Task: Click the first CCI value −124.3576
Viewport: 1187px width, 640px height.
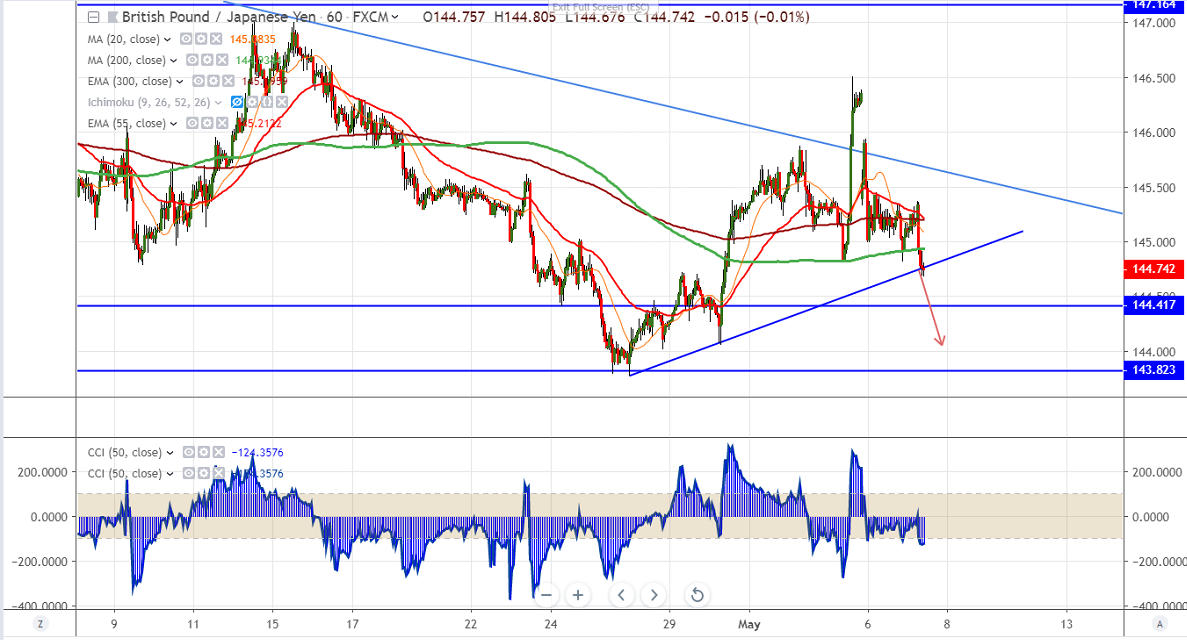Action: 257,453
